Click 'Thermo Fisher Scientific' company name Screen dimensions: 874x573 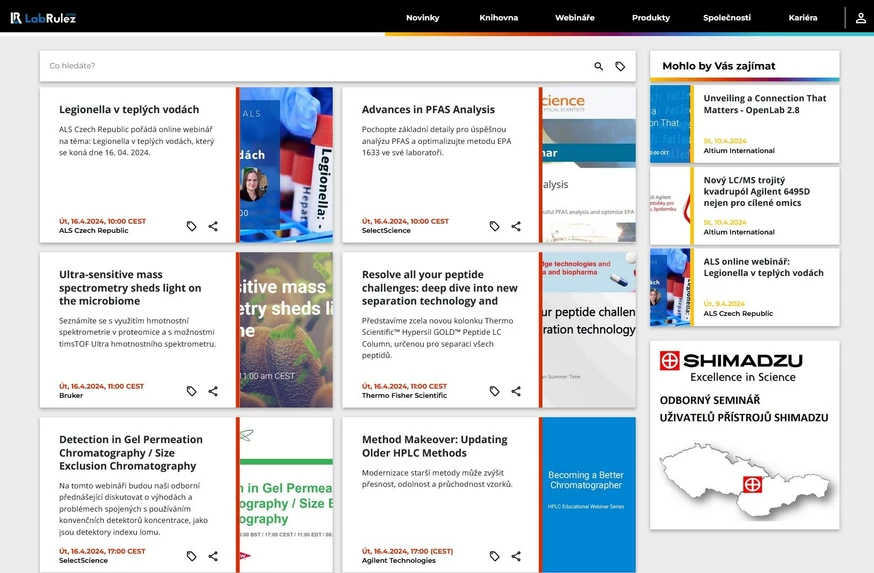click(404, 396)
